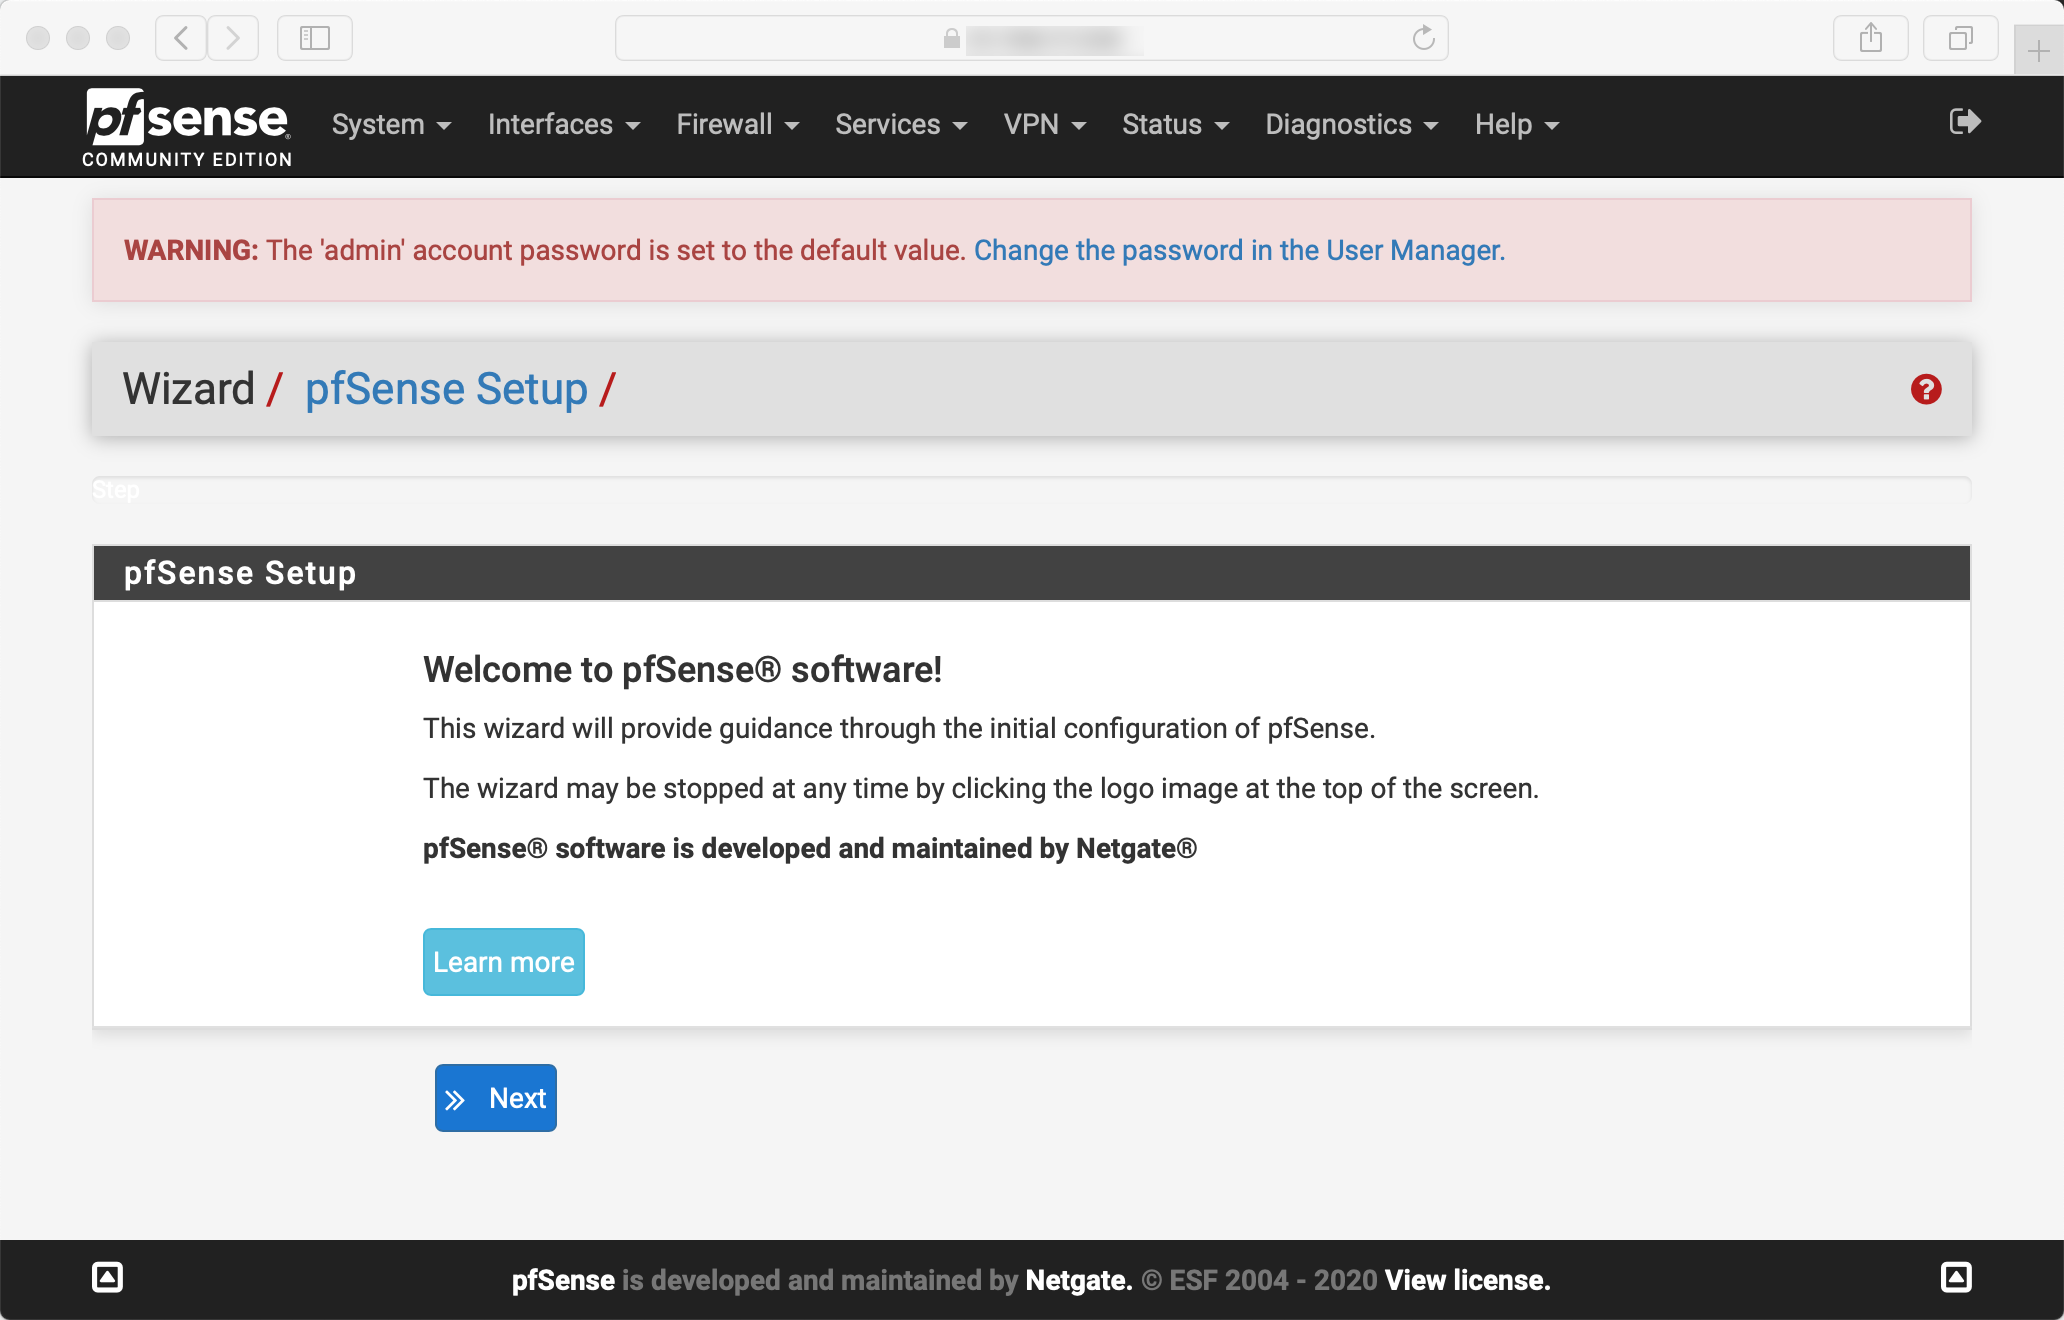Click the bottom-right footer arrow icon
The height and width of the screenshot is (1320, 2064).
coord(1956,1277)
